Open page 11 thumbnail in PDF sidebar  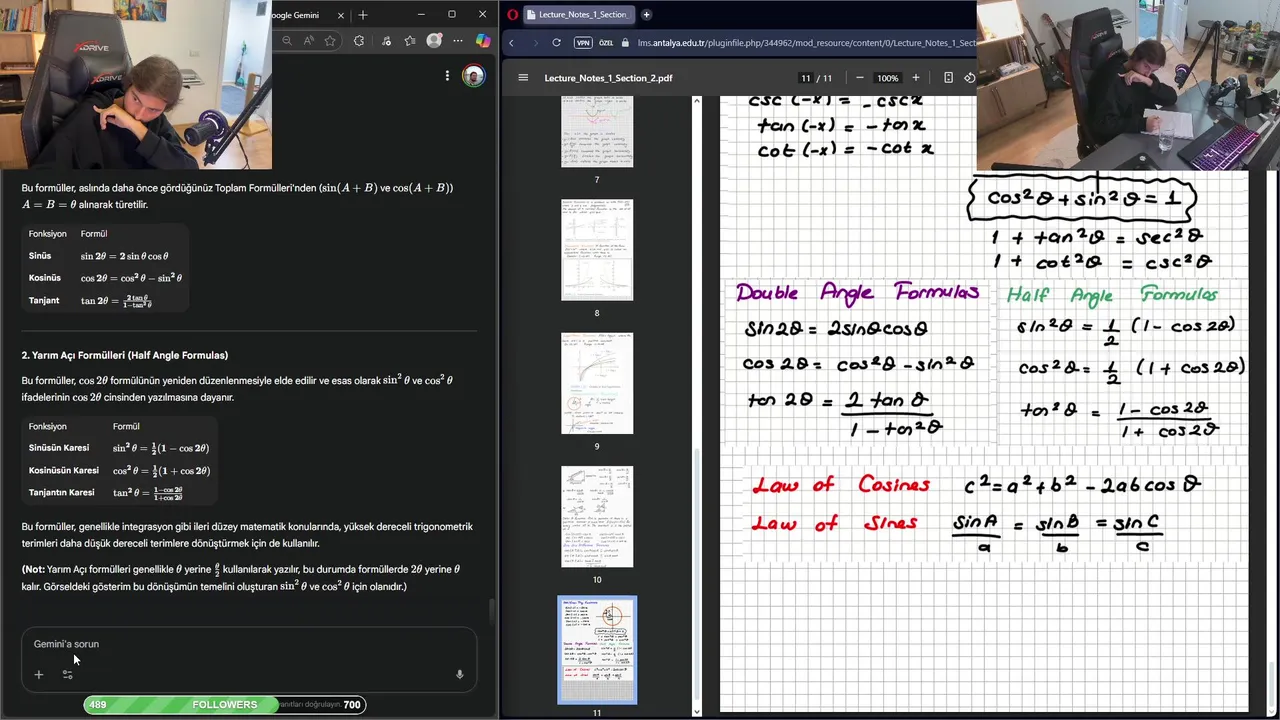[x=597, y=650]
